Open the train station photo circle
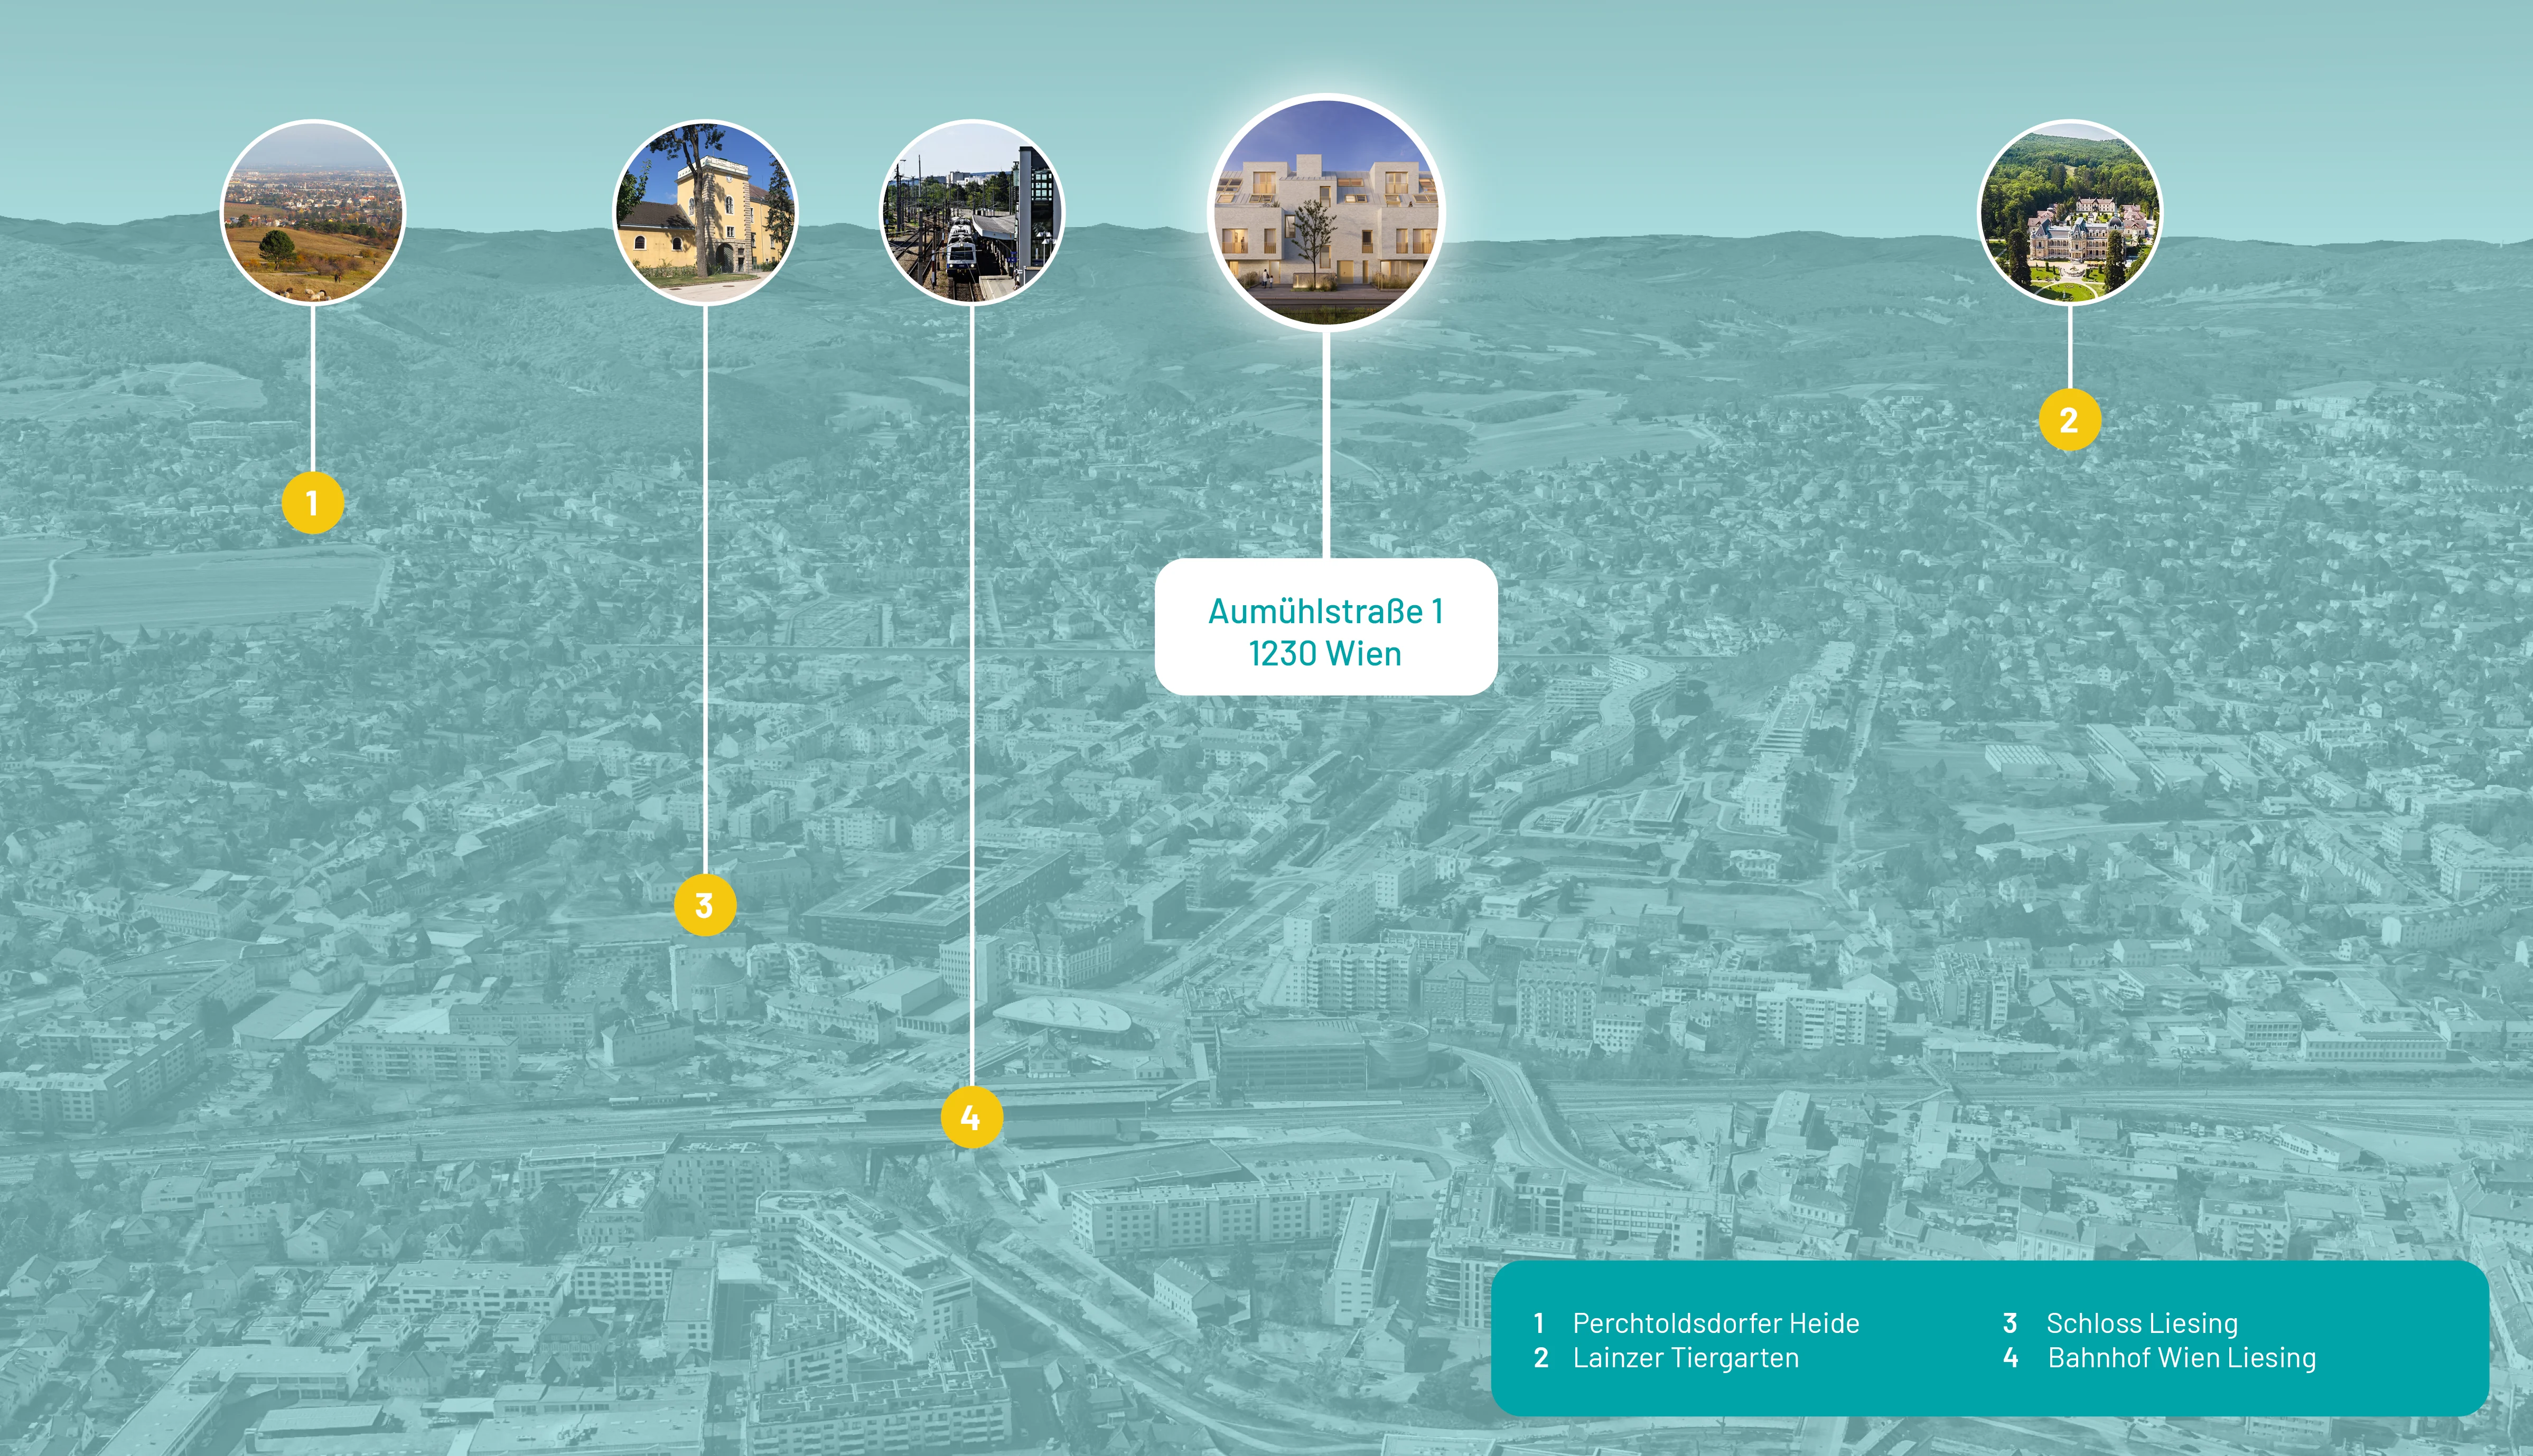Viewport: 2533px width, 1456px height. [x=971, y=212]
